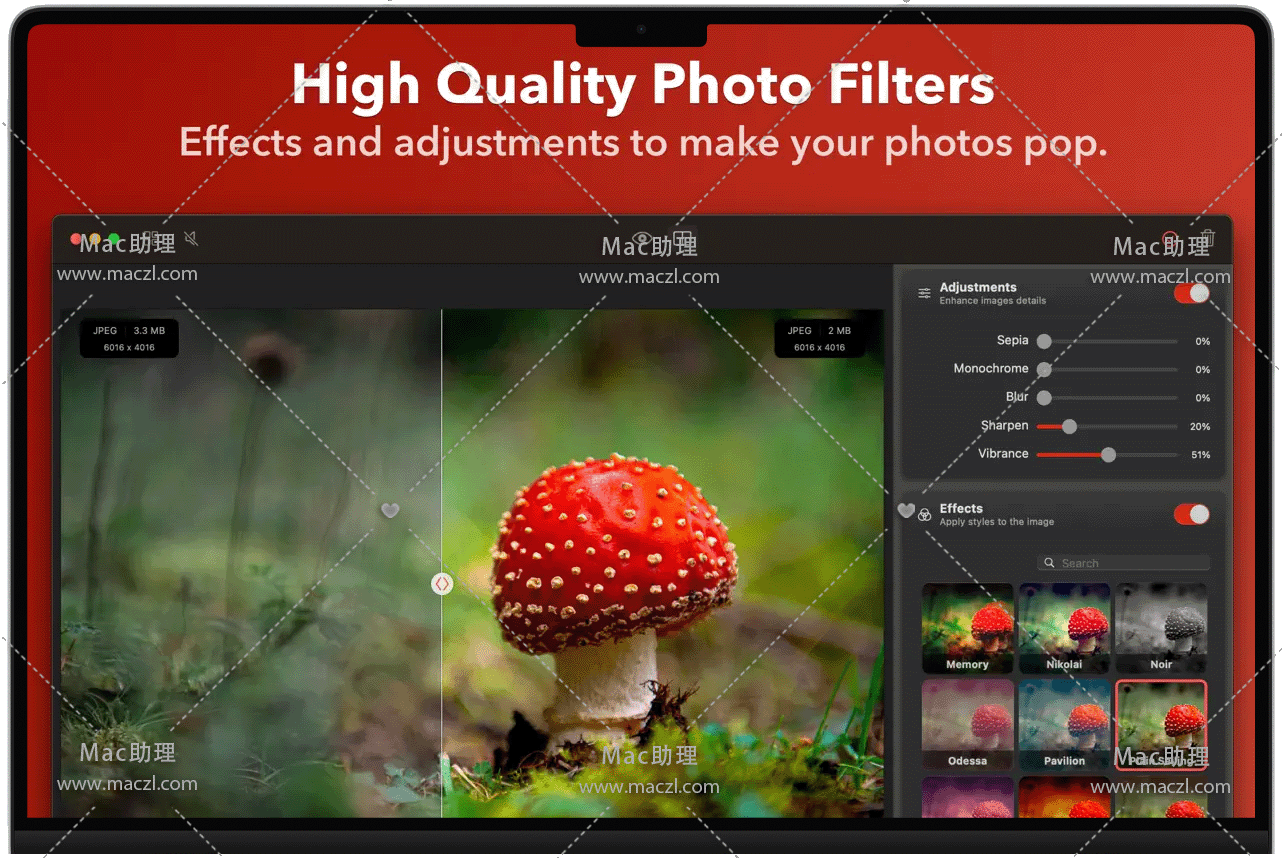Click the eye preview icon in the toolbar
This screenshot has height=858, width=1282.
click(x=643, y=239)
